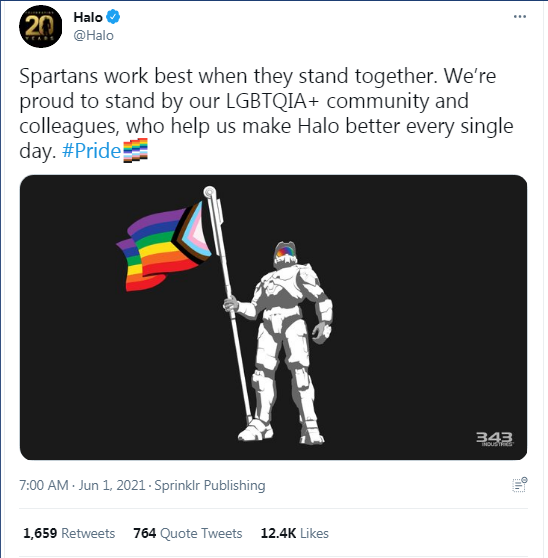Click the dotted note icon beside the timestamp
548x558 pixels.
point(520,485)
